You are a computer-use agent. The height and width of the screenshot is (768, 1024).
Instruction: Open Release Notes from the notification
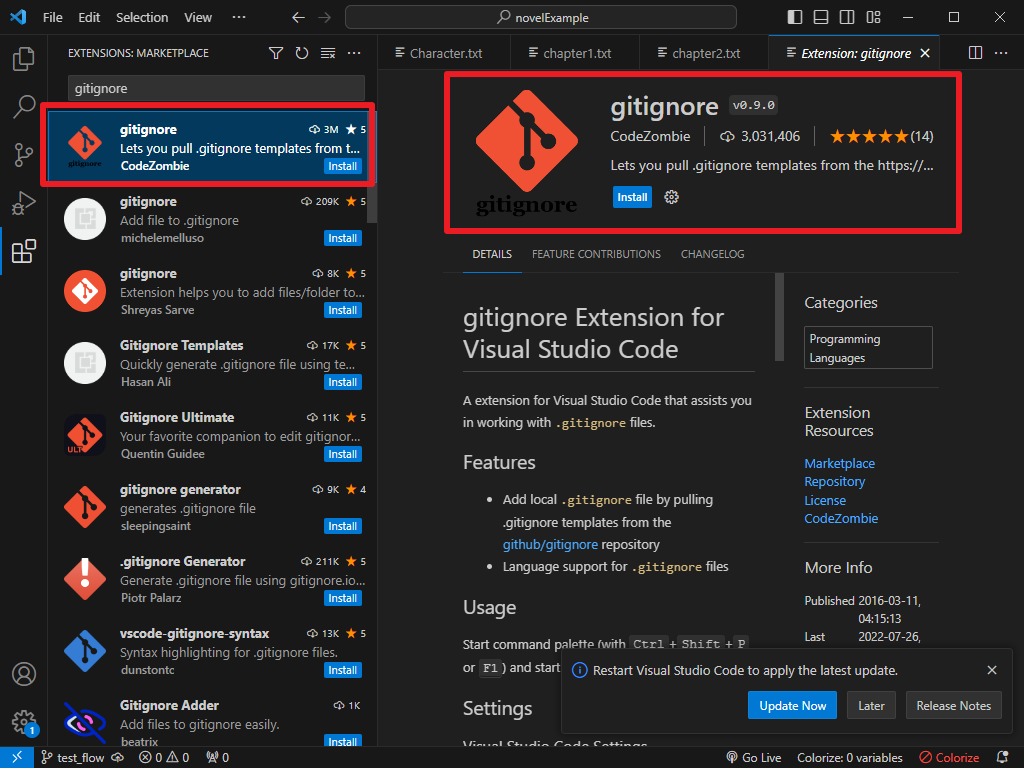[953, 705]
